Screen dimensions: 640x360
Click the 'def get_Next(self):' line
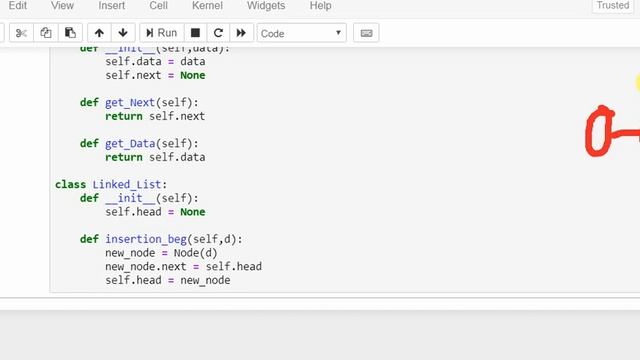[139, 102]
